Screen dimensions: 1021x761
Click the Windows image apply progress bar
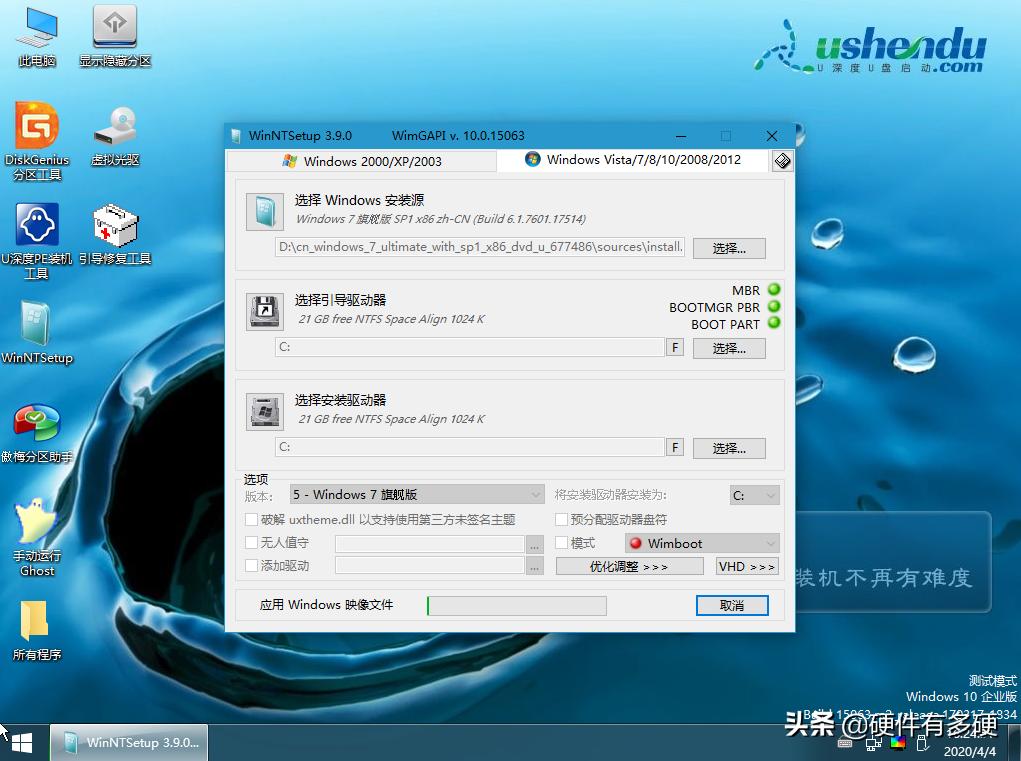(516, 605)
